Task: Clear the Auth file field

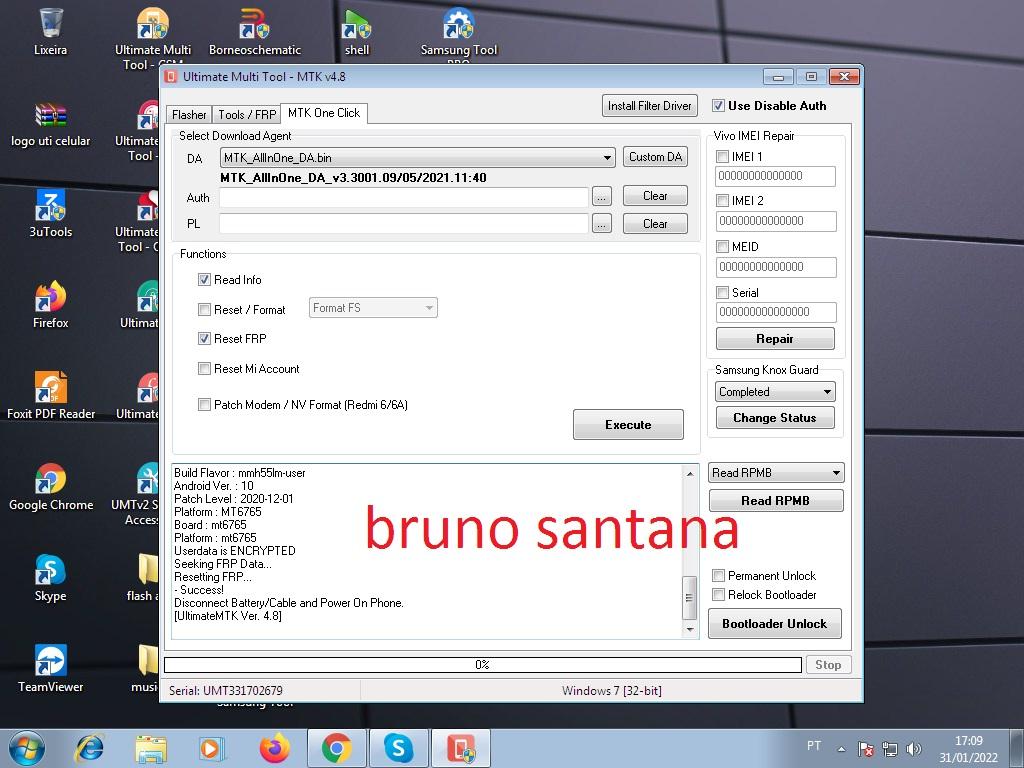Action: point(655,196)
